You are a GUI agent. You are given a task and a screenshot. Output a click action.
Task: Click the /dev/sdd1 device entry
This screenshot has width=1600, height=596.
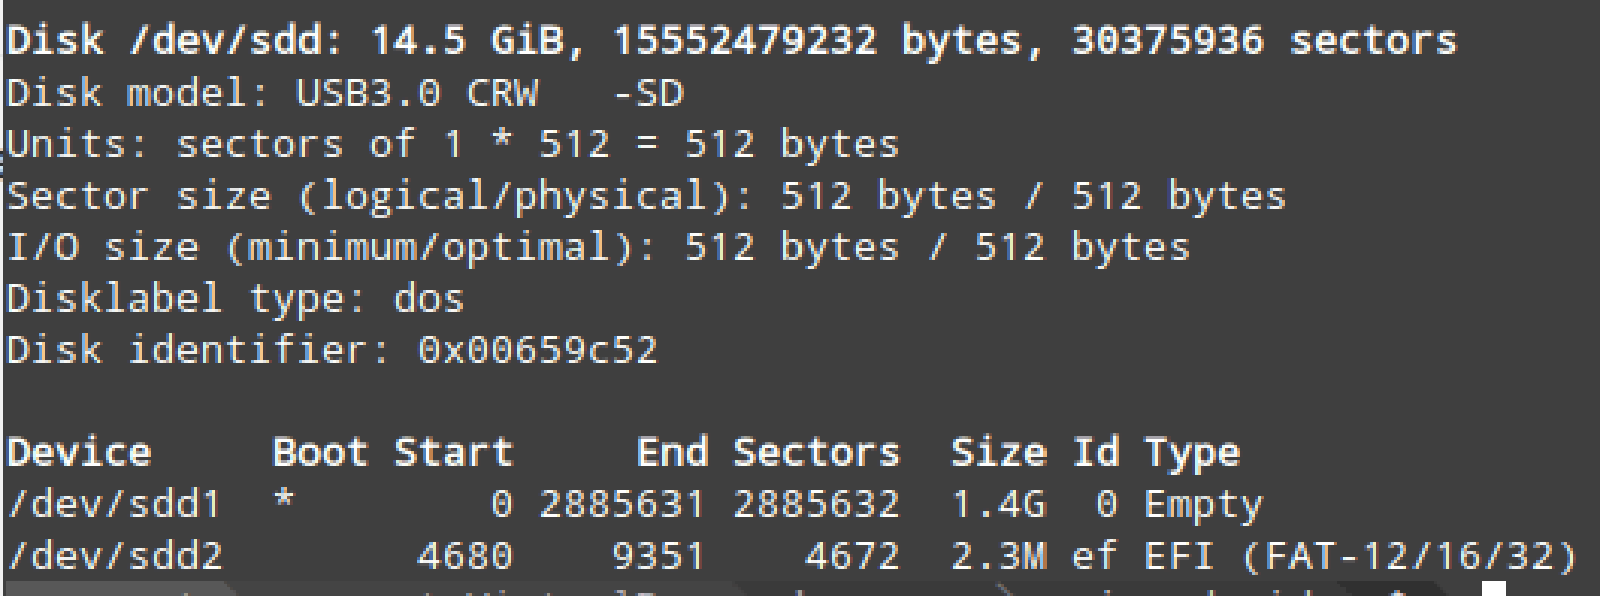tap(114, 504)
